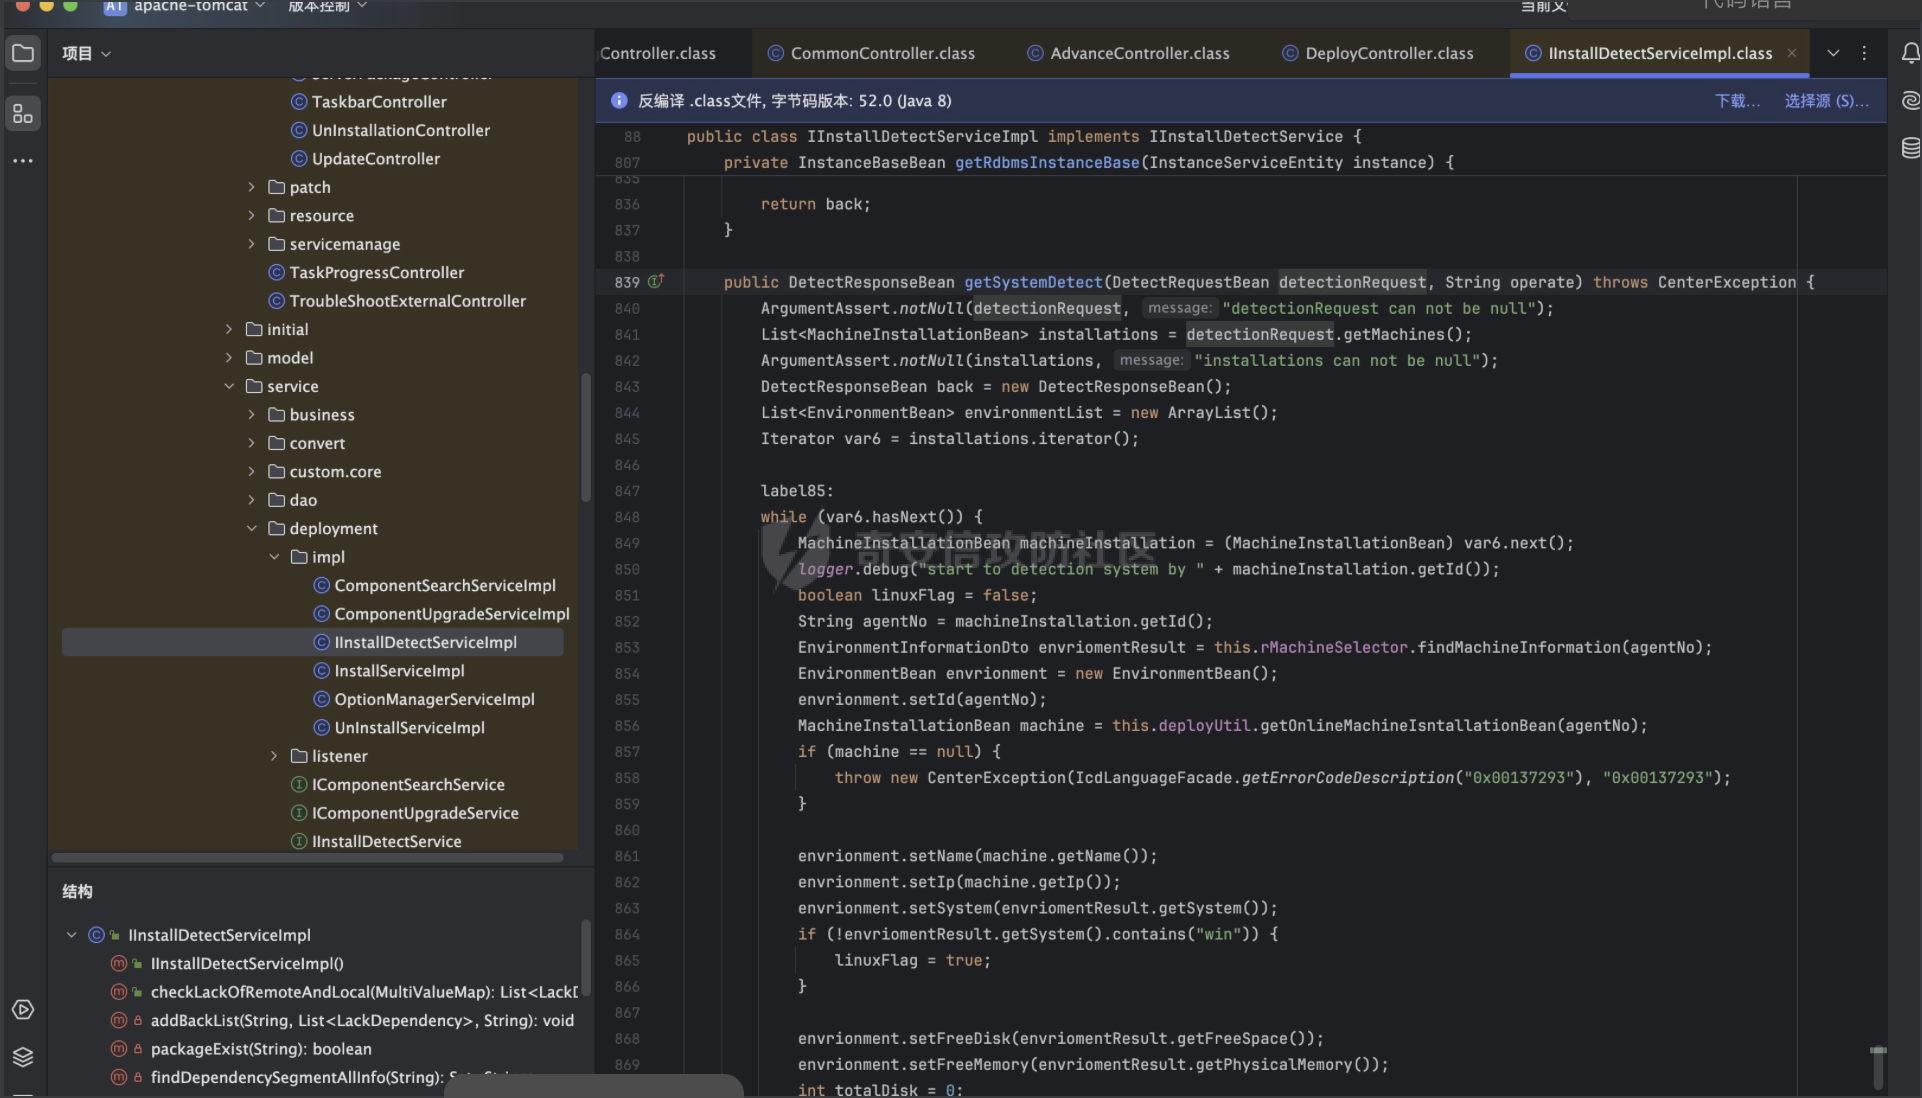
Task: Click the Services run icon in left sidebar
Action: tap(23, 1010)
